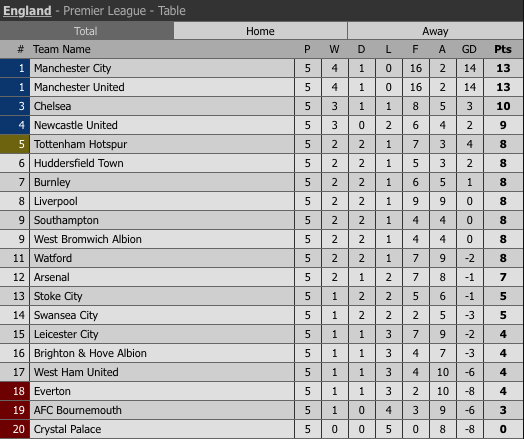Sort by the GD column header
Image resolution: width=524 pixels, height=439 pixels.
(x=469, y=49)
